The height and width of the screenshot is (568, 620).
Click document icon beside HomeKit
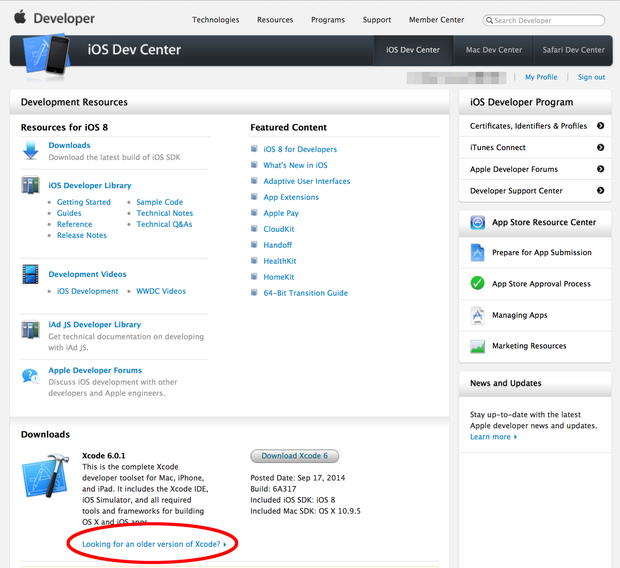pyautogui.click(x=254, y=276)
